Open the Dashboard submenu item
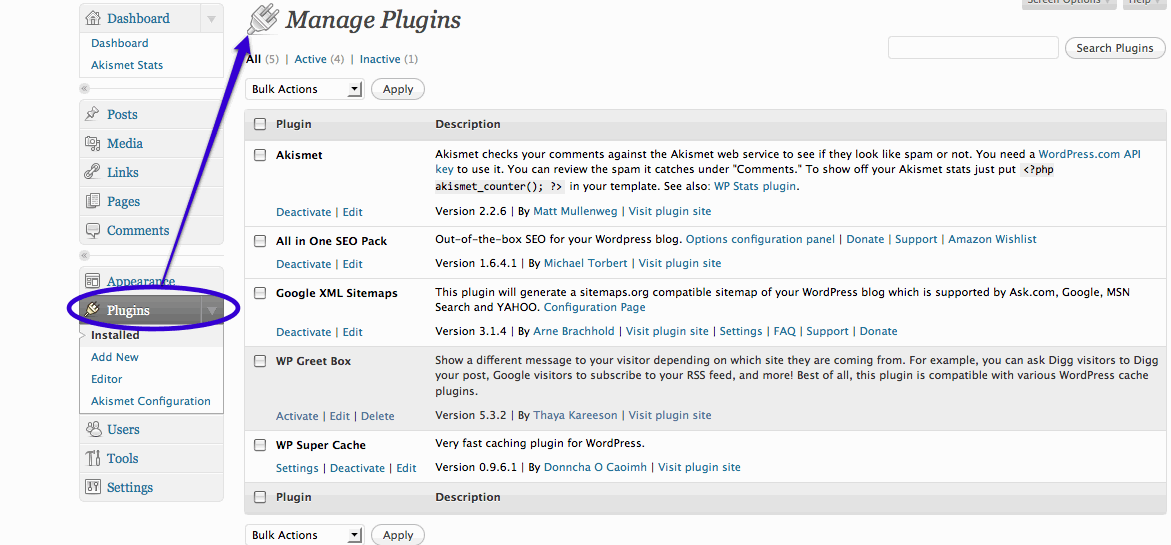Viewport: 1171px width, 545px height. pos(119,43)
